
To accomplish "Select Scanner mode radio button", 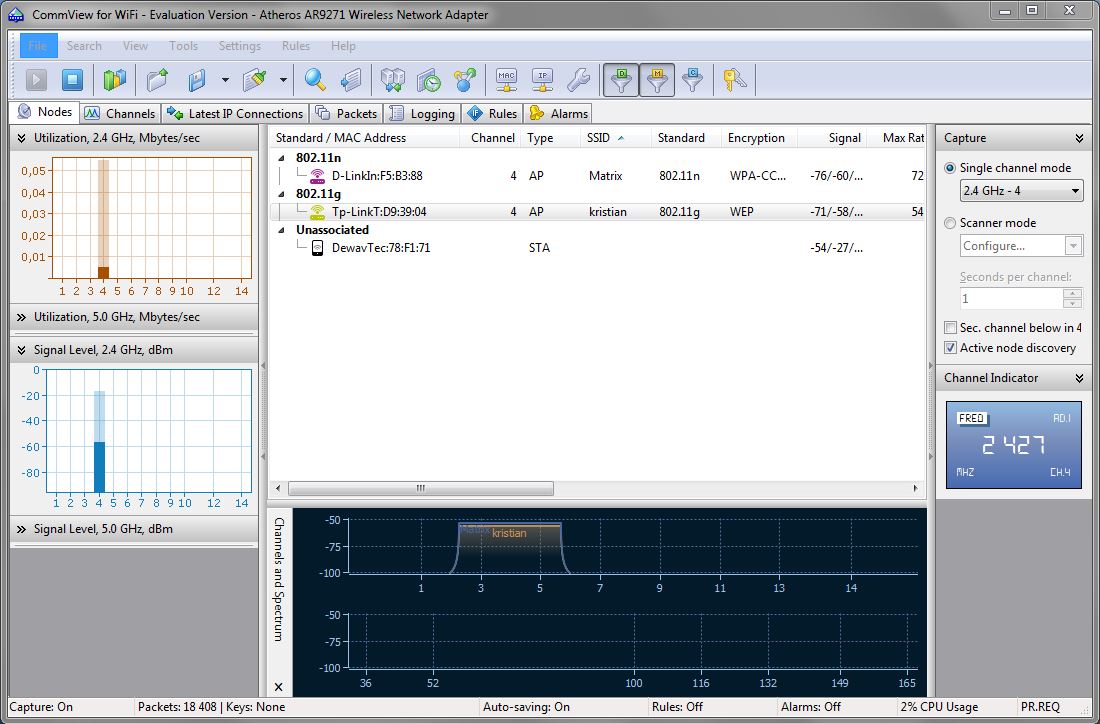I will coord(950,223).
